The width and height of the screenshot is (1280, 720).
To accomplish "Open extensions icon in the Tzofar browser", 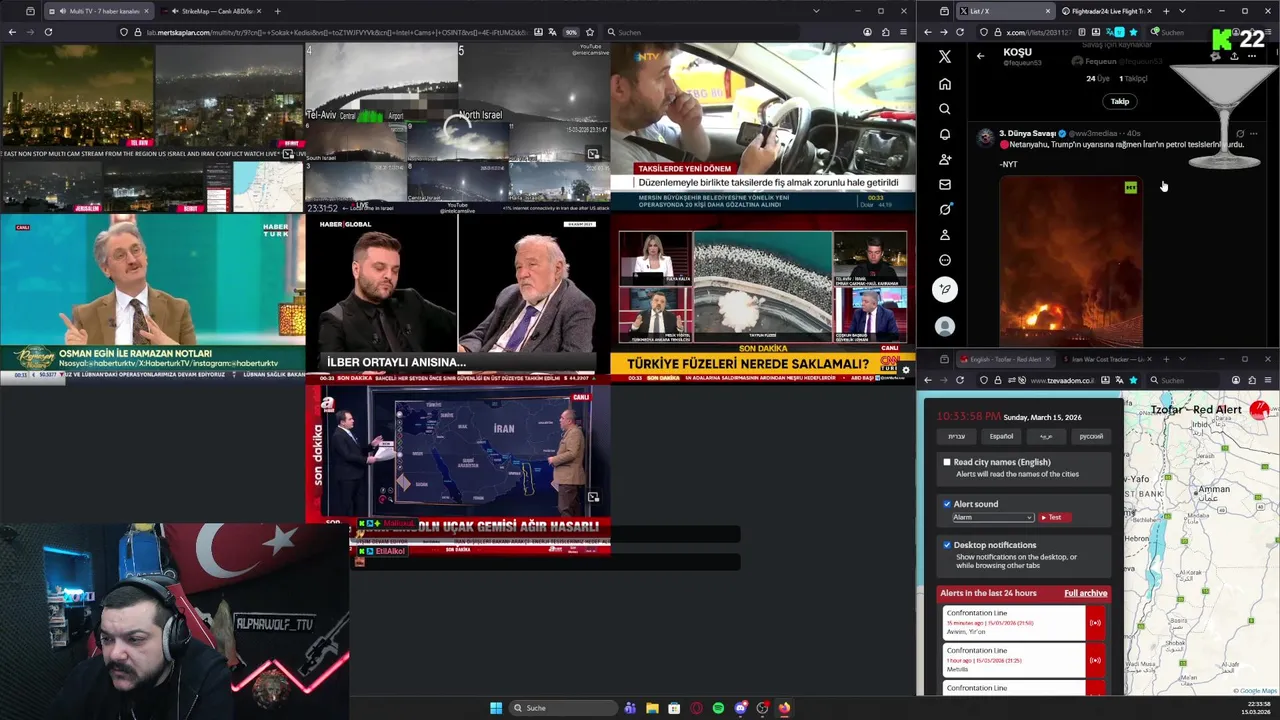I will (1251, 380).
